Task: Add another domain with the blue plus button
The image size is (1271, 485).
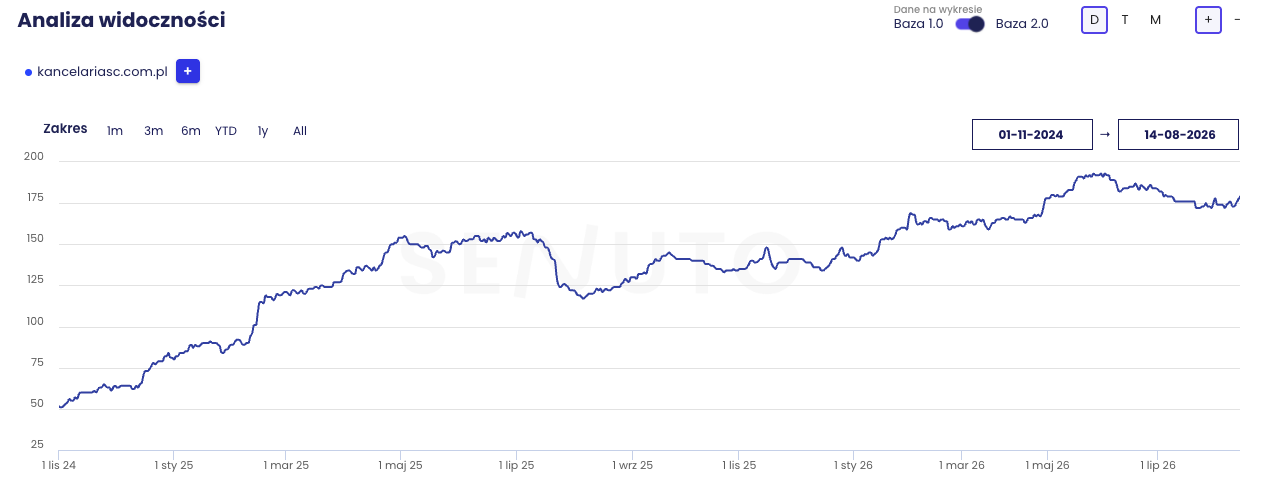Action: pos(188,72)
